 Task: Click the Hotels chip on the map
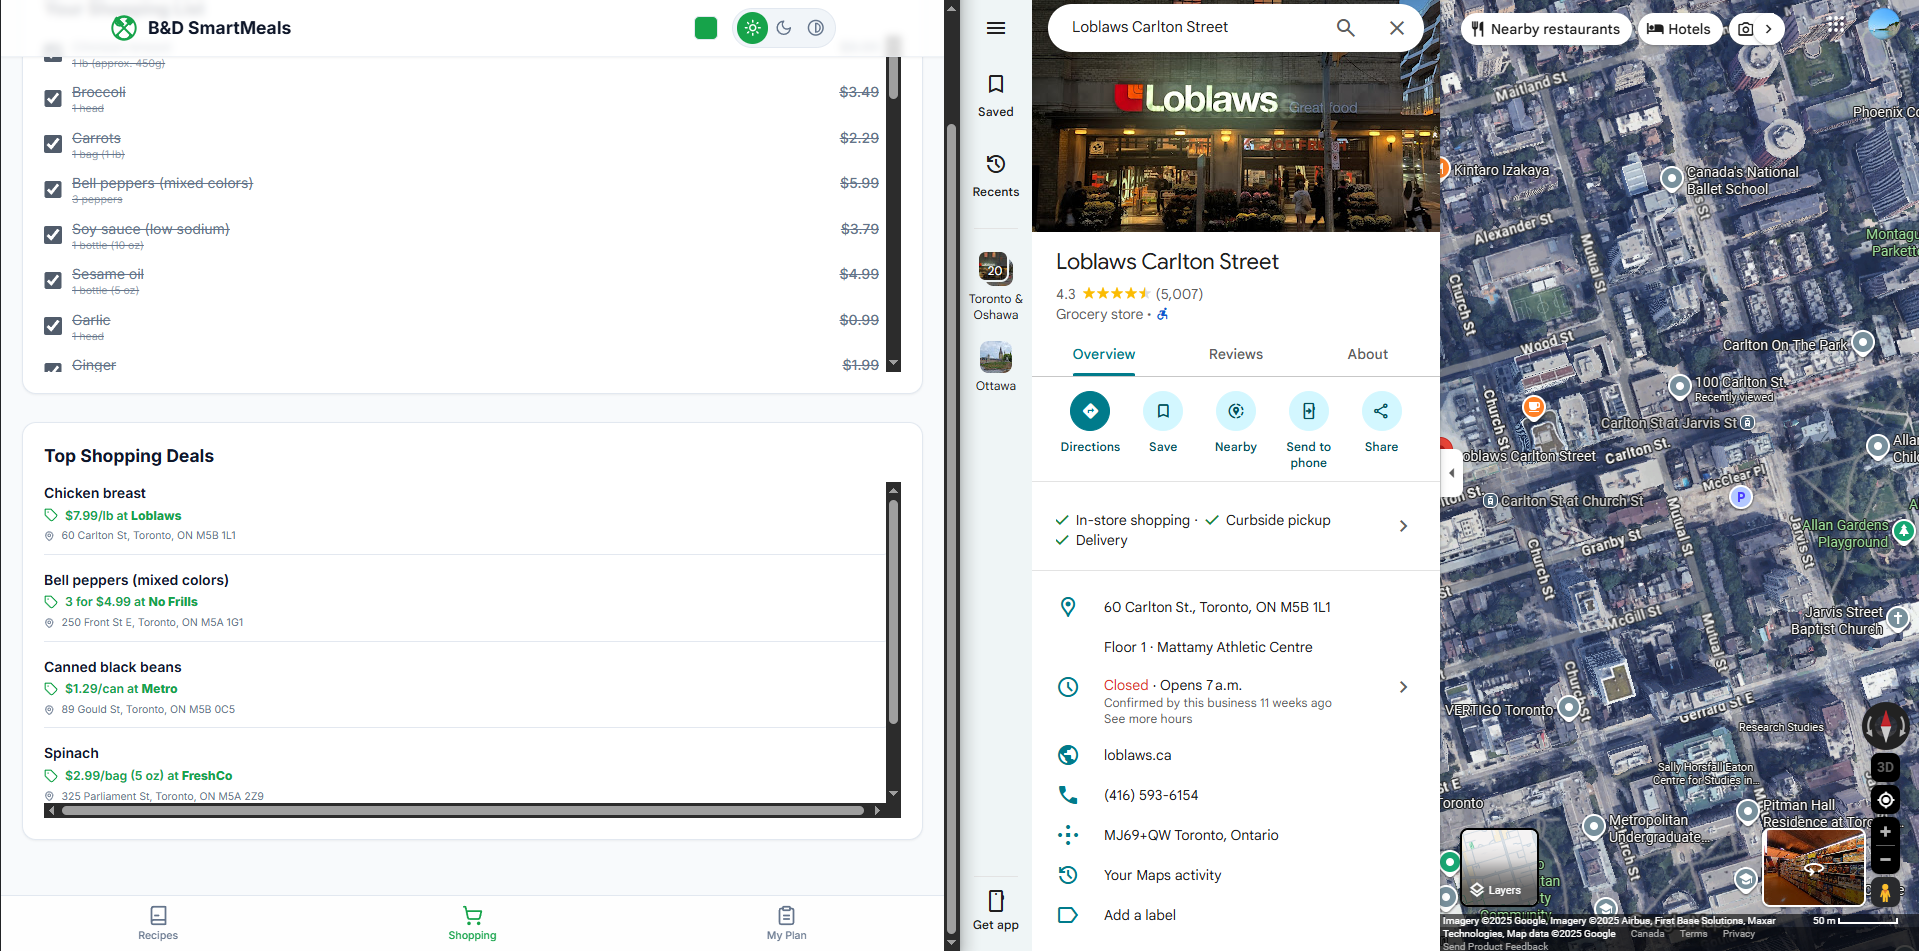point(1679,29)
